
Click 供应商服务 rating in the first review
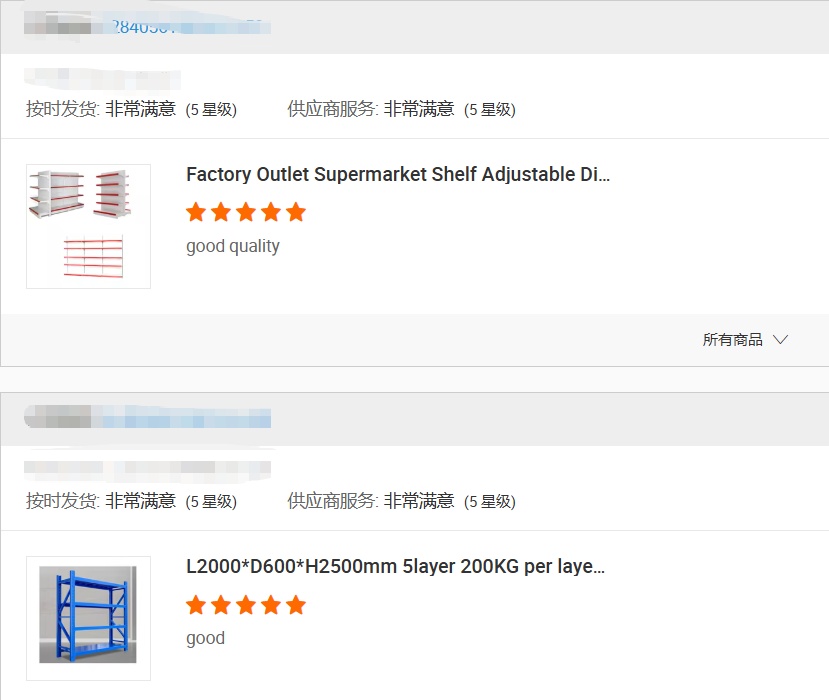tap(401, 109)
